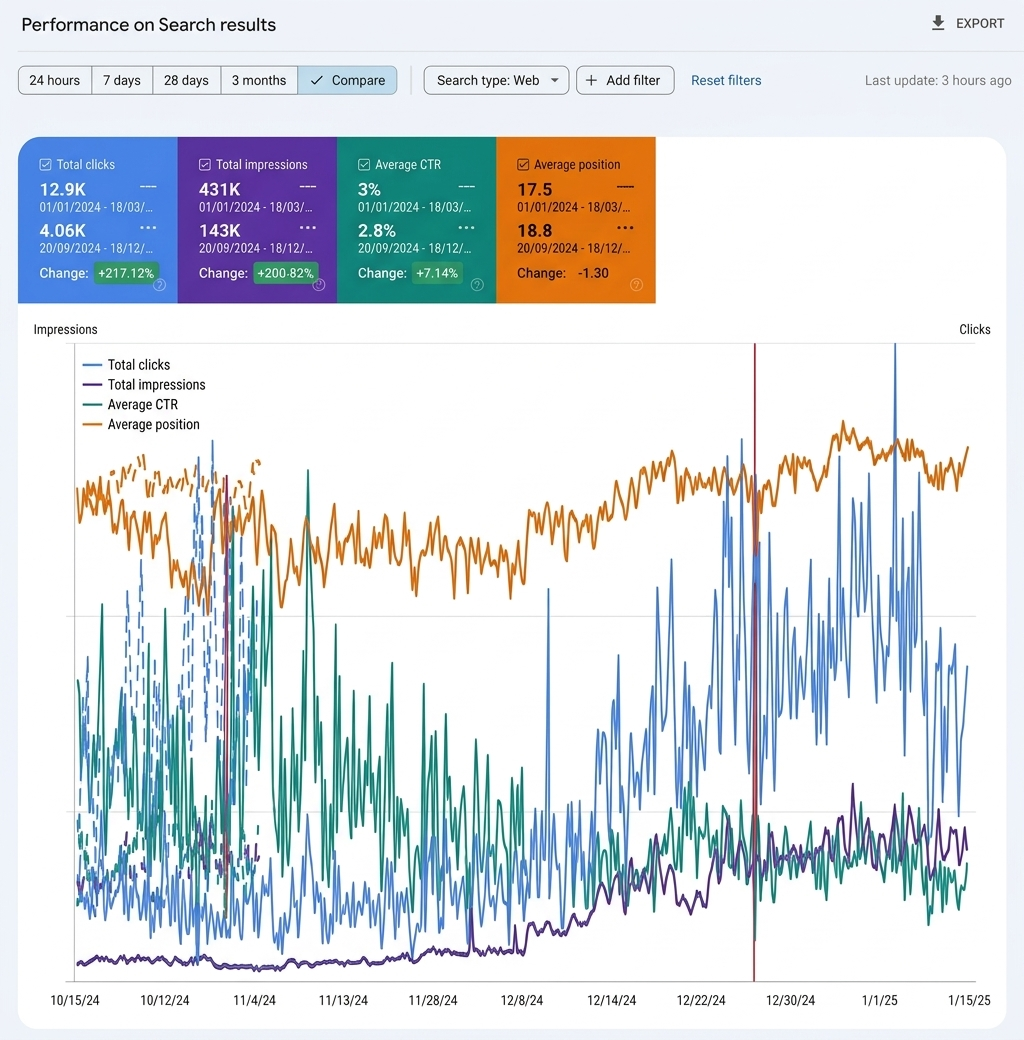The width and height of the screenshot is (1024, 1040).
Task: Open help icon on Average position card
Action: (636, 285)
